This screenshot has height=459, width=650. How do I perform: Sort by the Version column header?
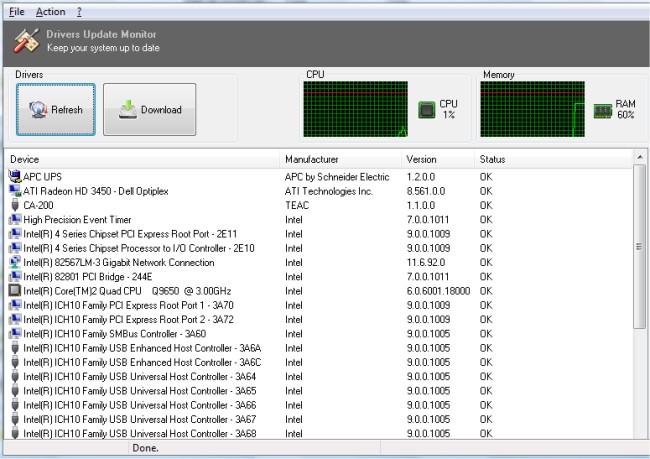(436, 159)
